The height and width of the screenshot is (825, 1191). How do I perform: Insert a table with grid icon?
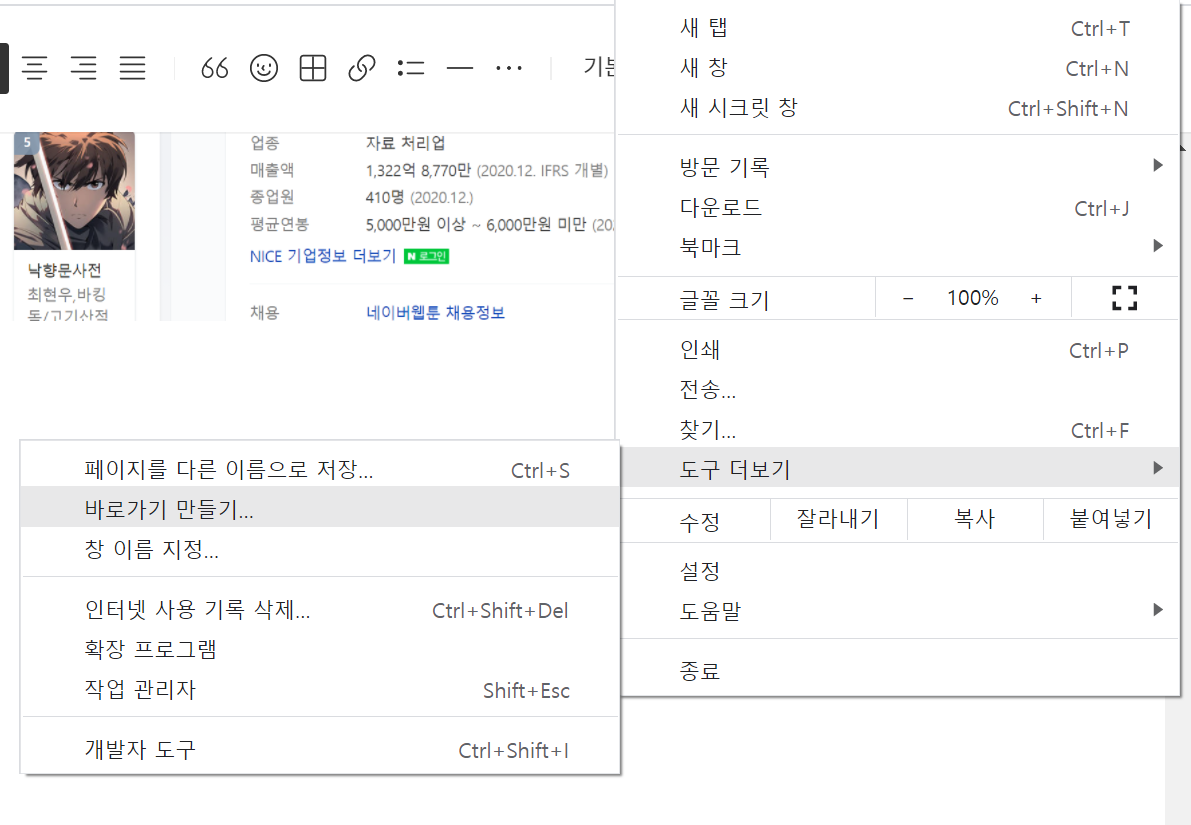[313, 68]
